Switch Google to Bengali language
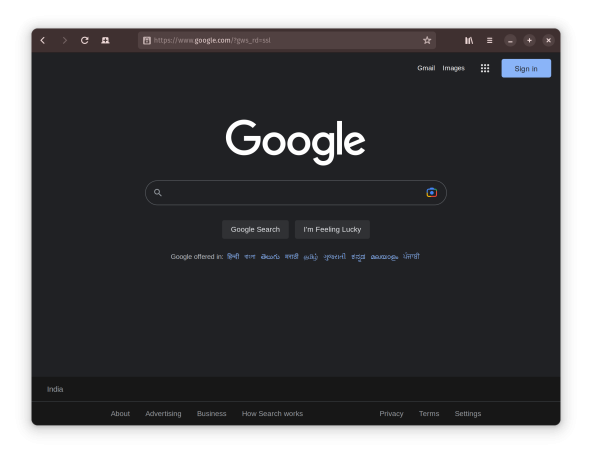The width and height of the screenshot is (592, 460). (250, 257)
